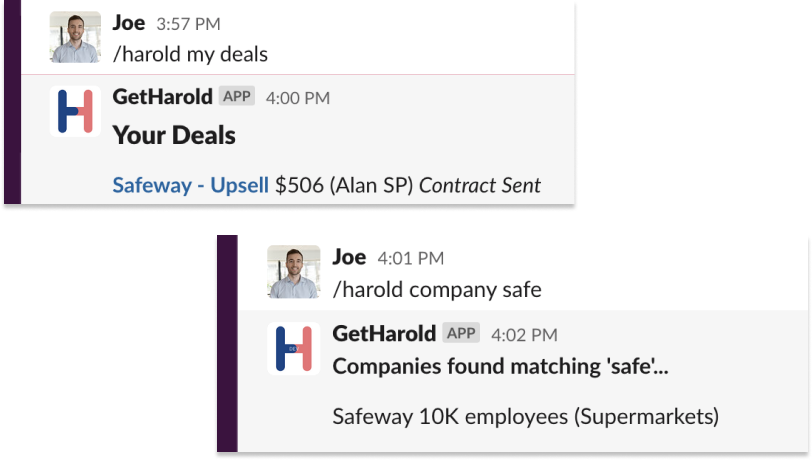Open Joe's profile name at 4:01 PM

point(349,257)
